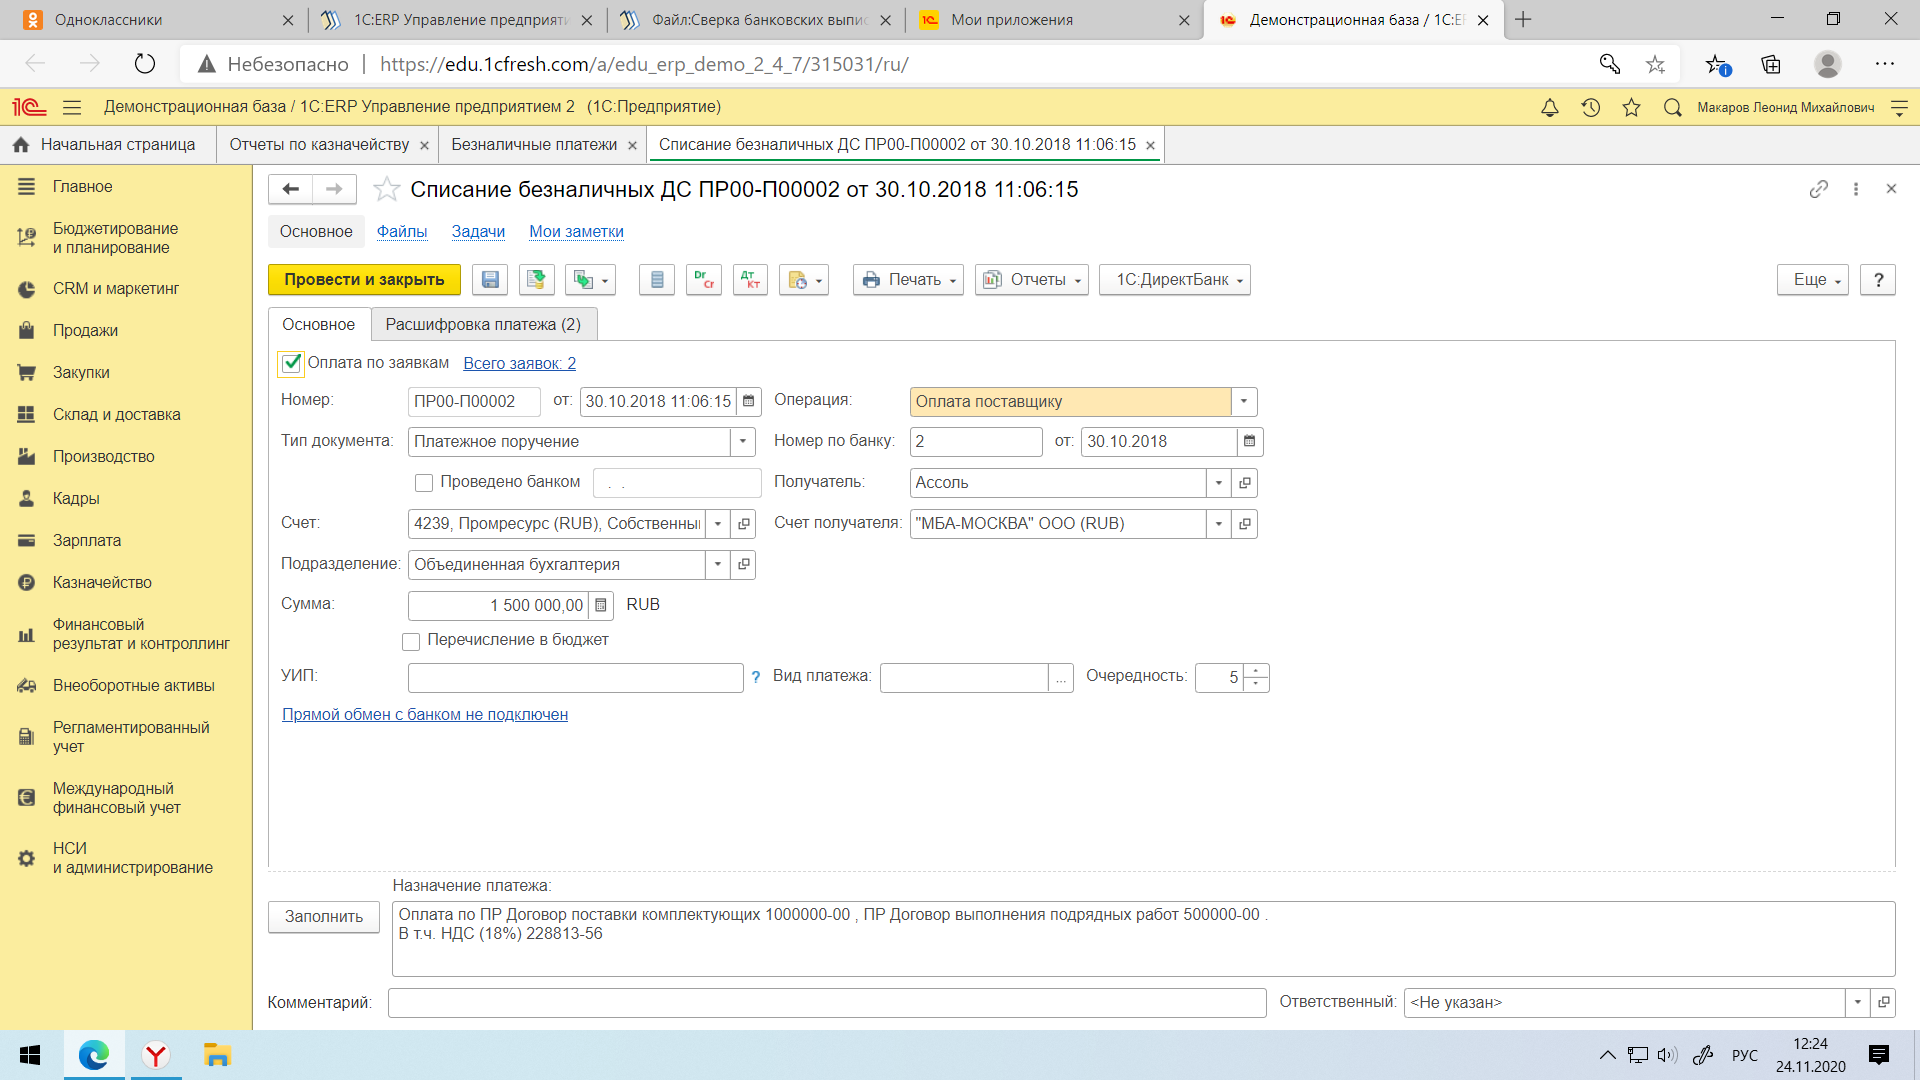
Task: Open the Еще menu button
Action: point(1813,280)
